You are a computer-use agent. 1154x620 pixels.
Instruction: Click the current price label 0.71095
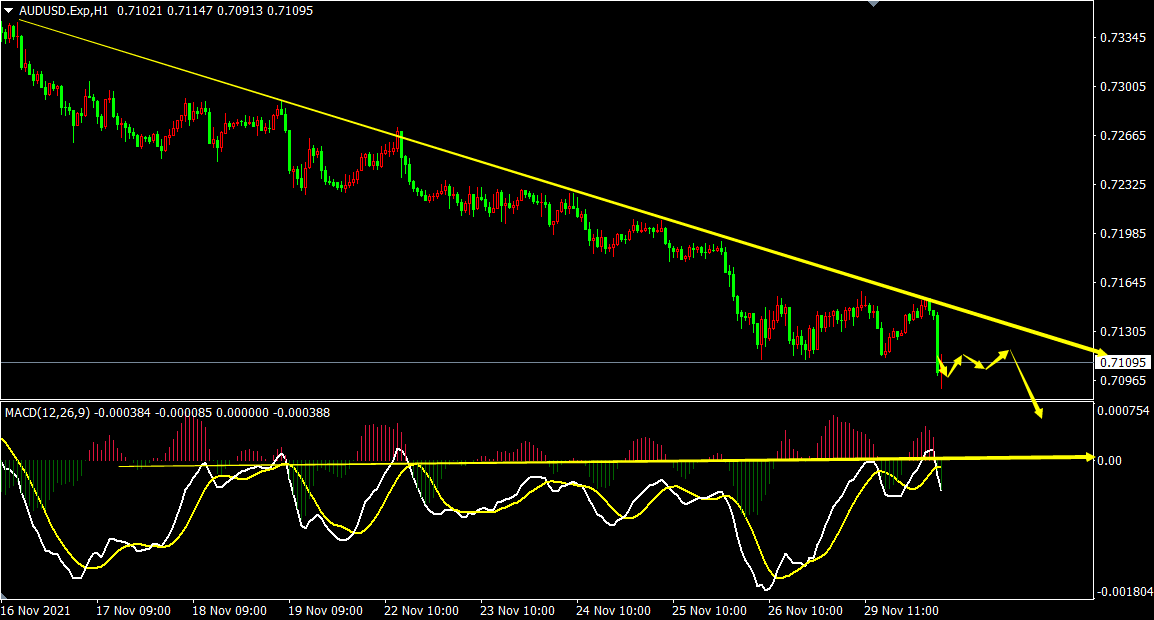click(1123, 362)
